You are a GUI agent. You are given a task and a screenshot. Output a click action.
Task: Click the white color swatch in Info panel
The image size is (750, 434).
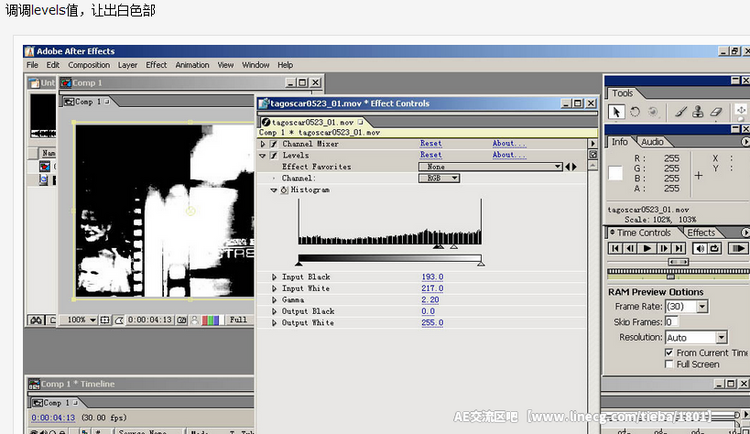coord(617,174)
